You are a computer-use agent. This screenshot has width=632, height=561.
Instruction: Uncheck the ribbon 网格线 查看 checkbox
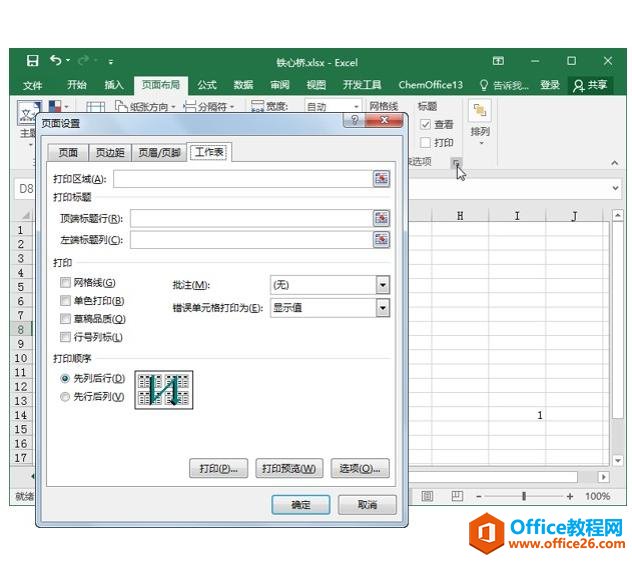coord(425,125)
